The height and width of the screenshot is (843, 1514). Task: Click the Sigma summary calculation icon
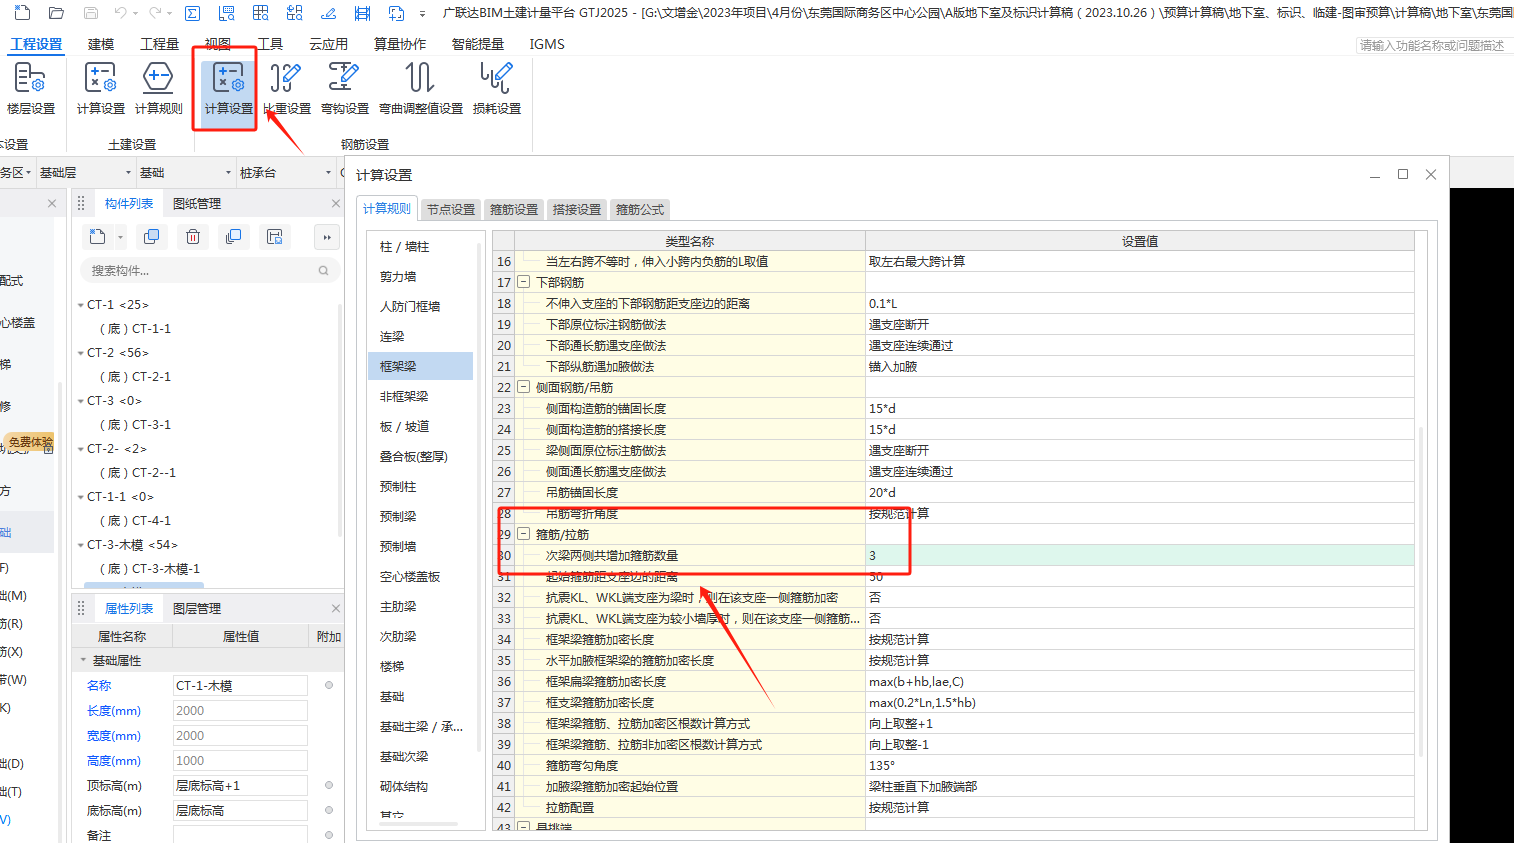coord(193,13)
